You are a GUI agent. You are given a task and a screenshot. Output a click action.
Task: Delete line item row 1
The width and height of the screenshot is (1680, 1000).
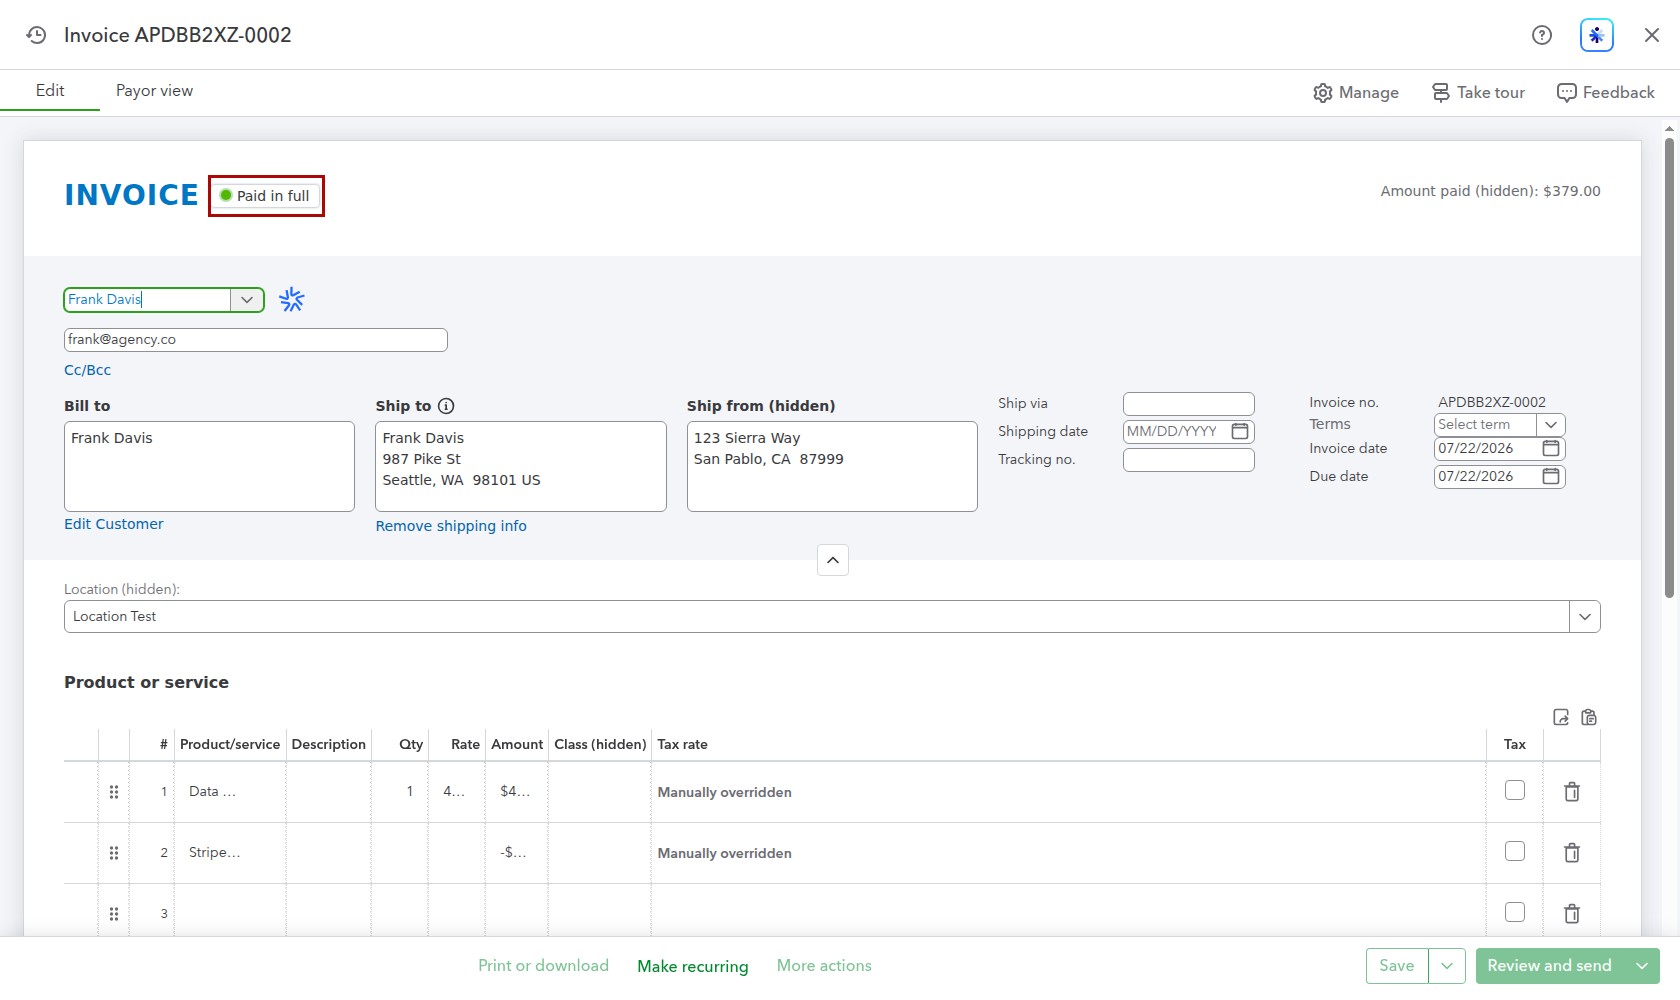coord(1572,792)
